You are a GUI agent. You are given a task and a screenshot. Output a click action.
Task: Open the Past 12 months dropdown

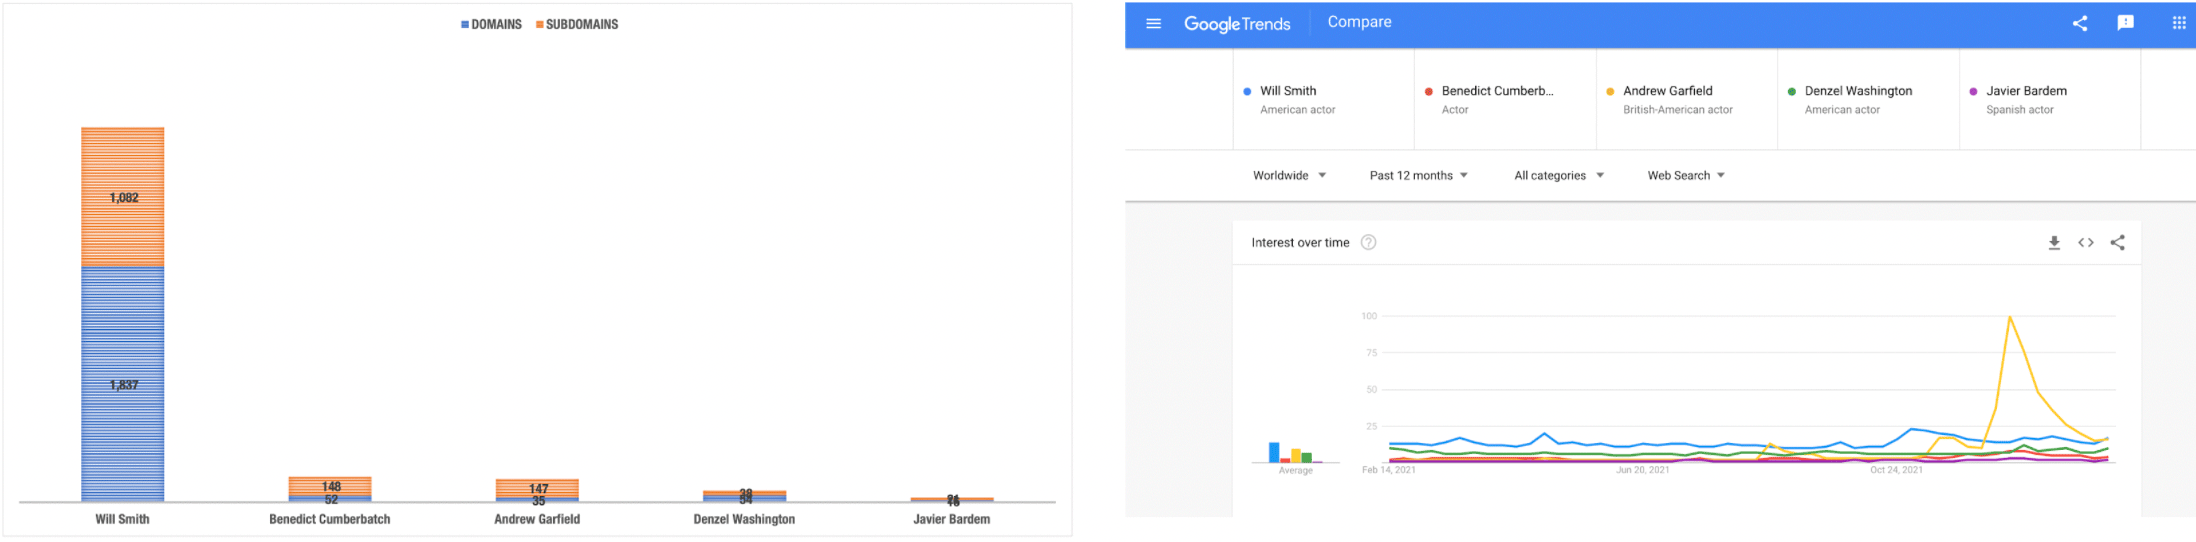point(1418,176)
